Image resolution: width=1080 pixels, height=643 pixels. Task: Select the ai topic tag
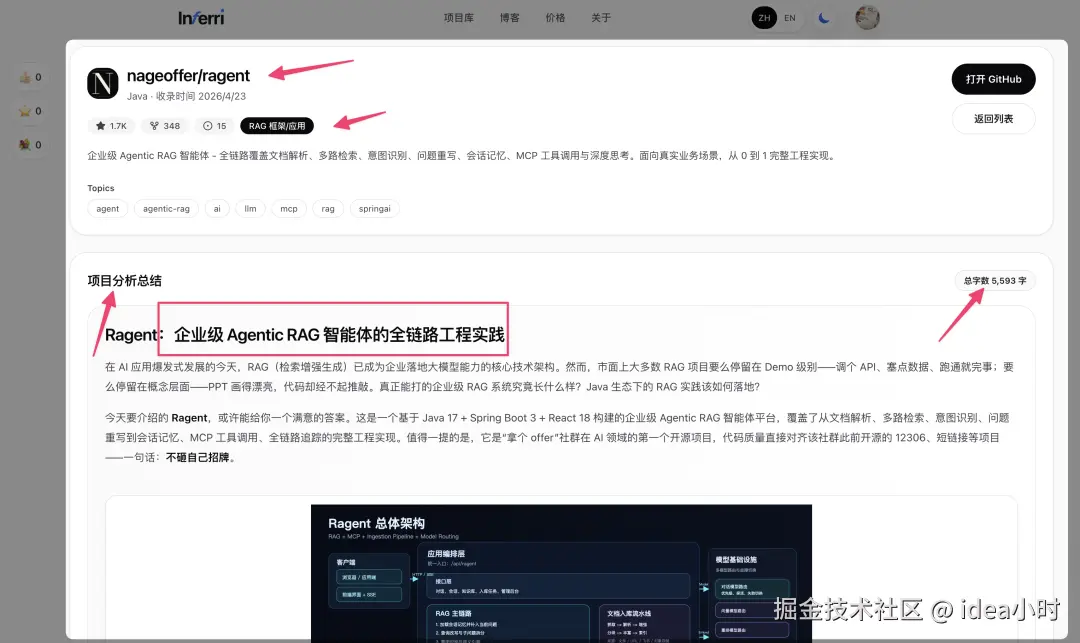pyautogui.click(x=217, y=209)
